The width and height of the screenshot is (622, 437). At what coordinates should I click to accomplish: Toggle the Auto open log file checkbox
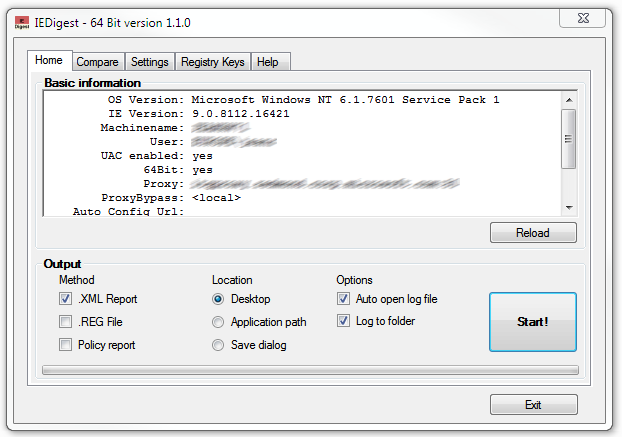tap(344, 299)
